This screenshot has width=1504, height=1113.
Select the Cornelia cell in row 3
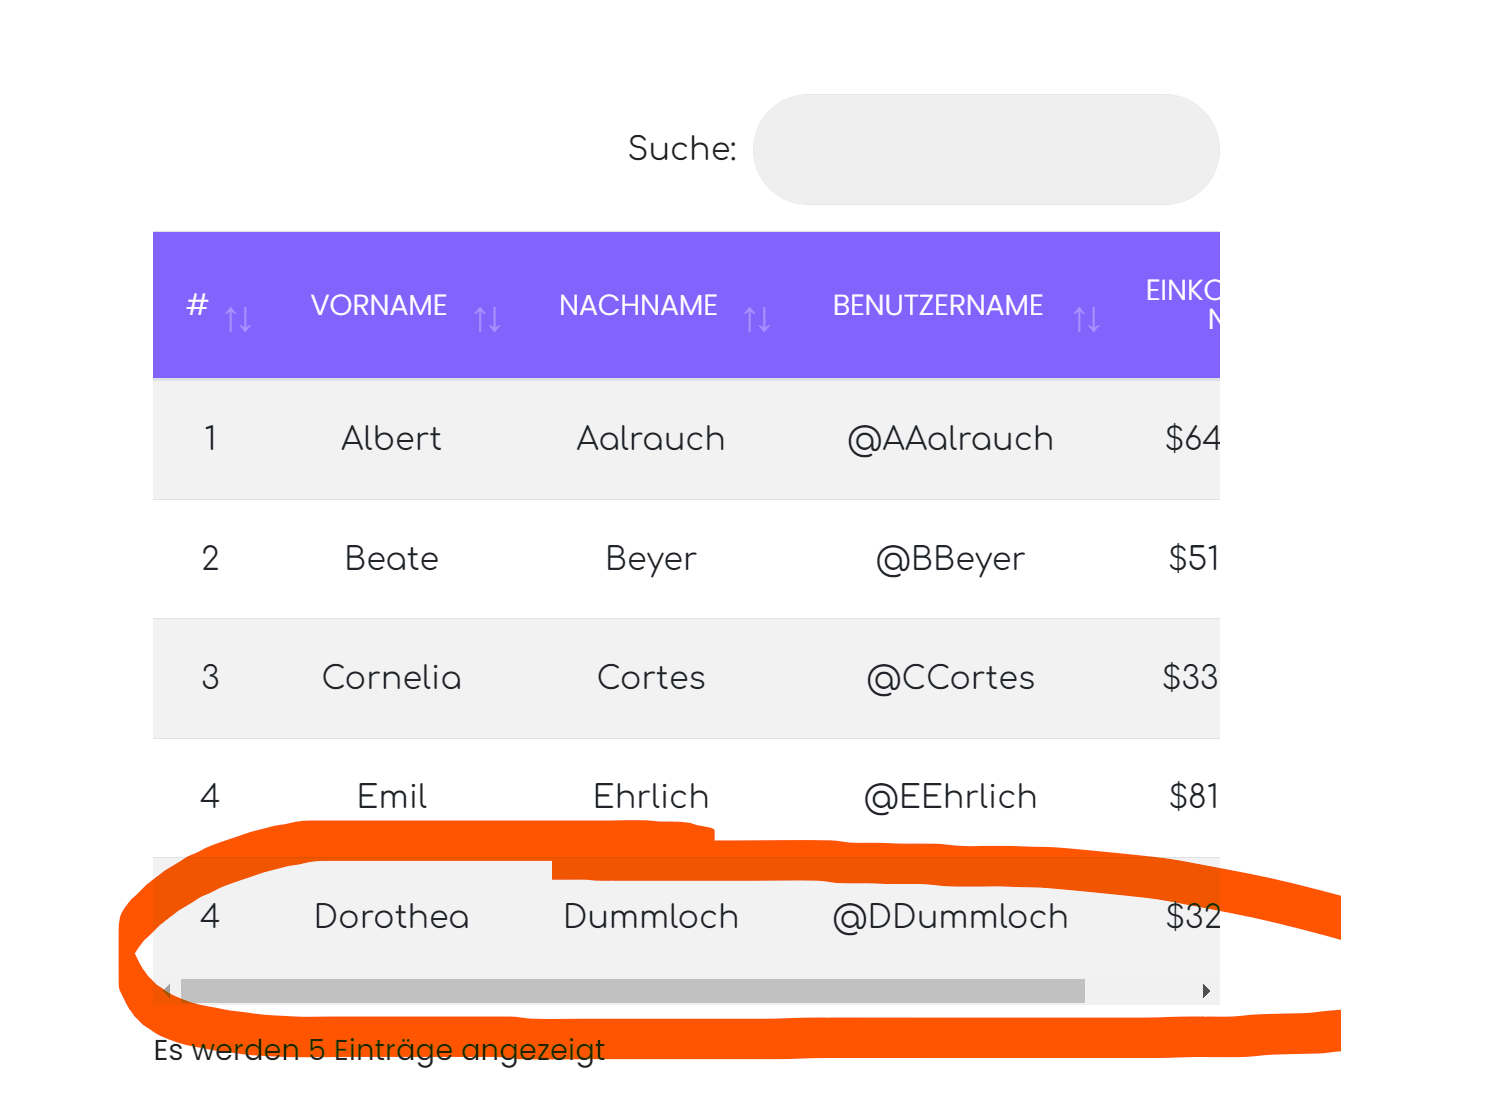pos(391,678)
